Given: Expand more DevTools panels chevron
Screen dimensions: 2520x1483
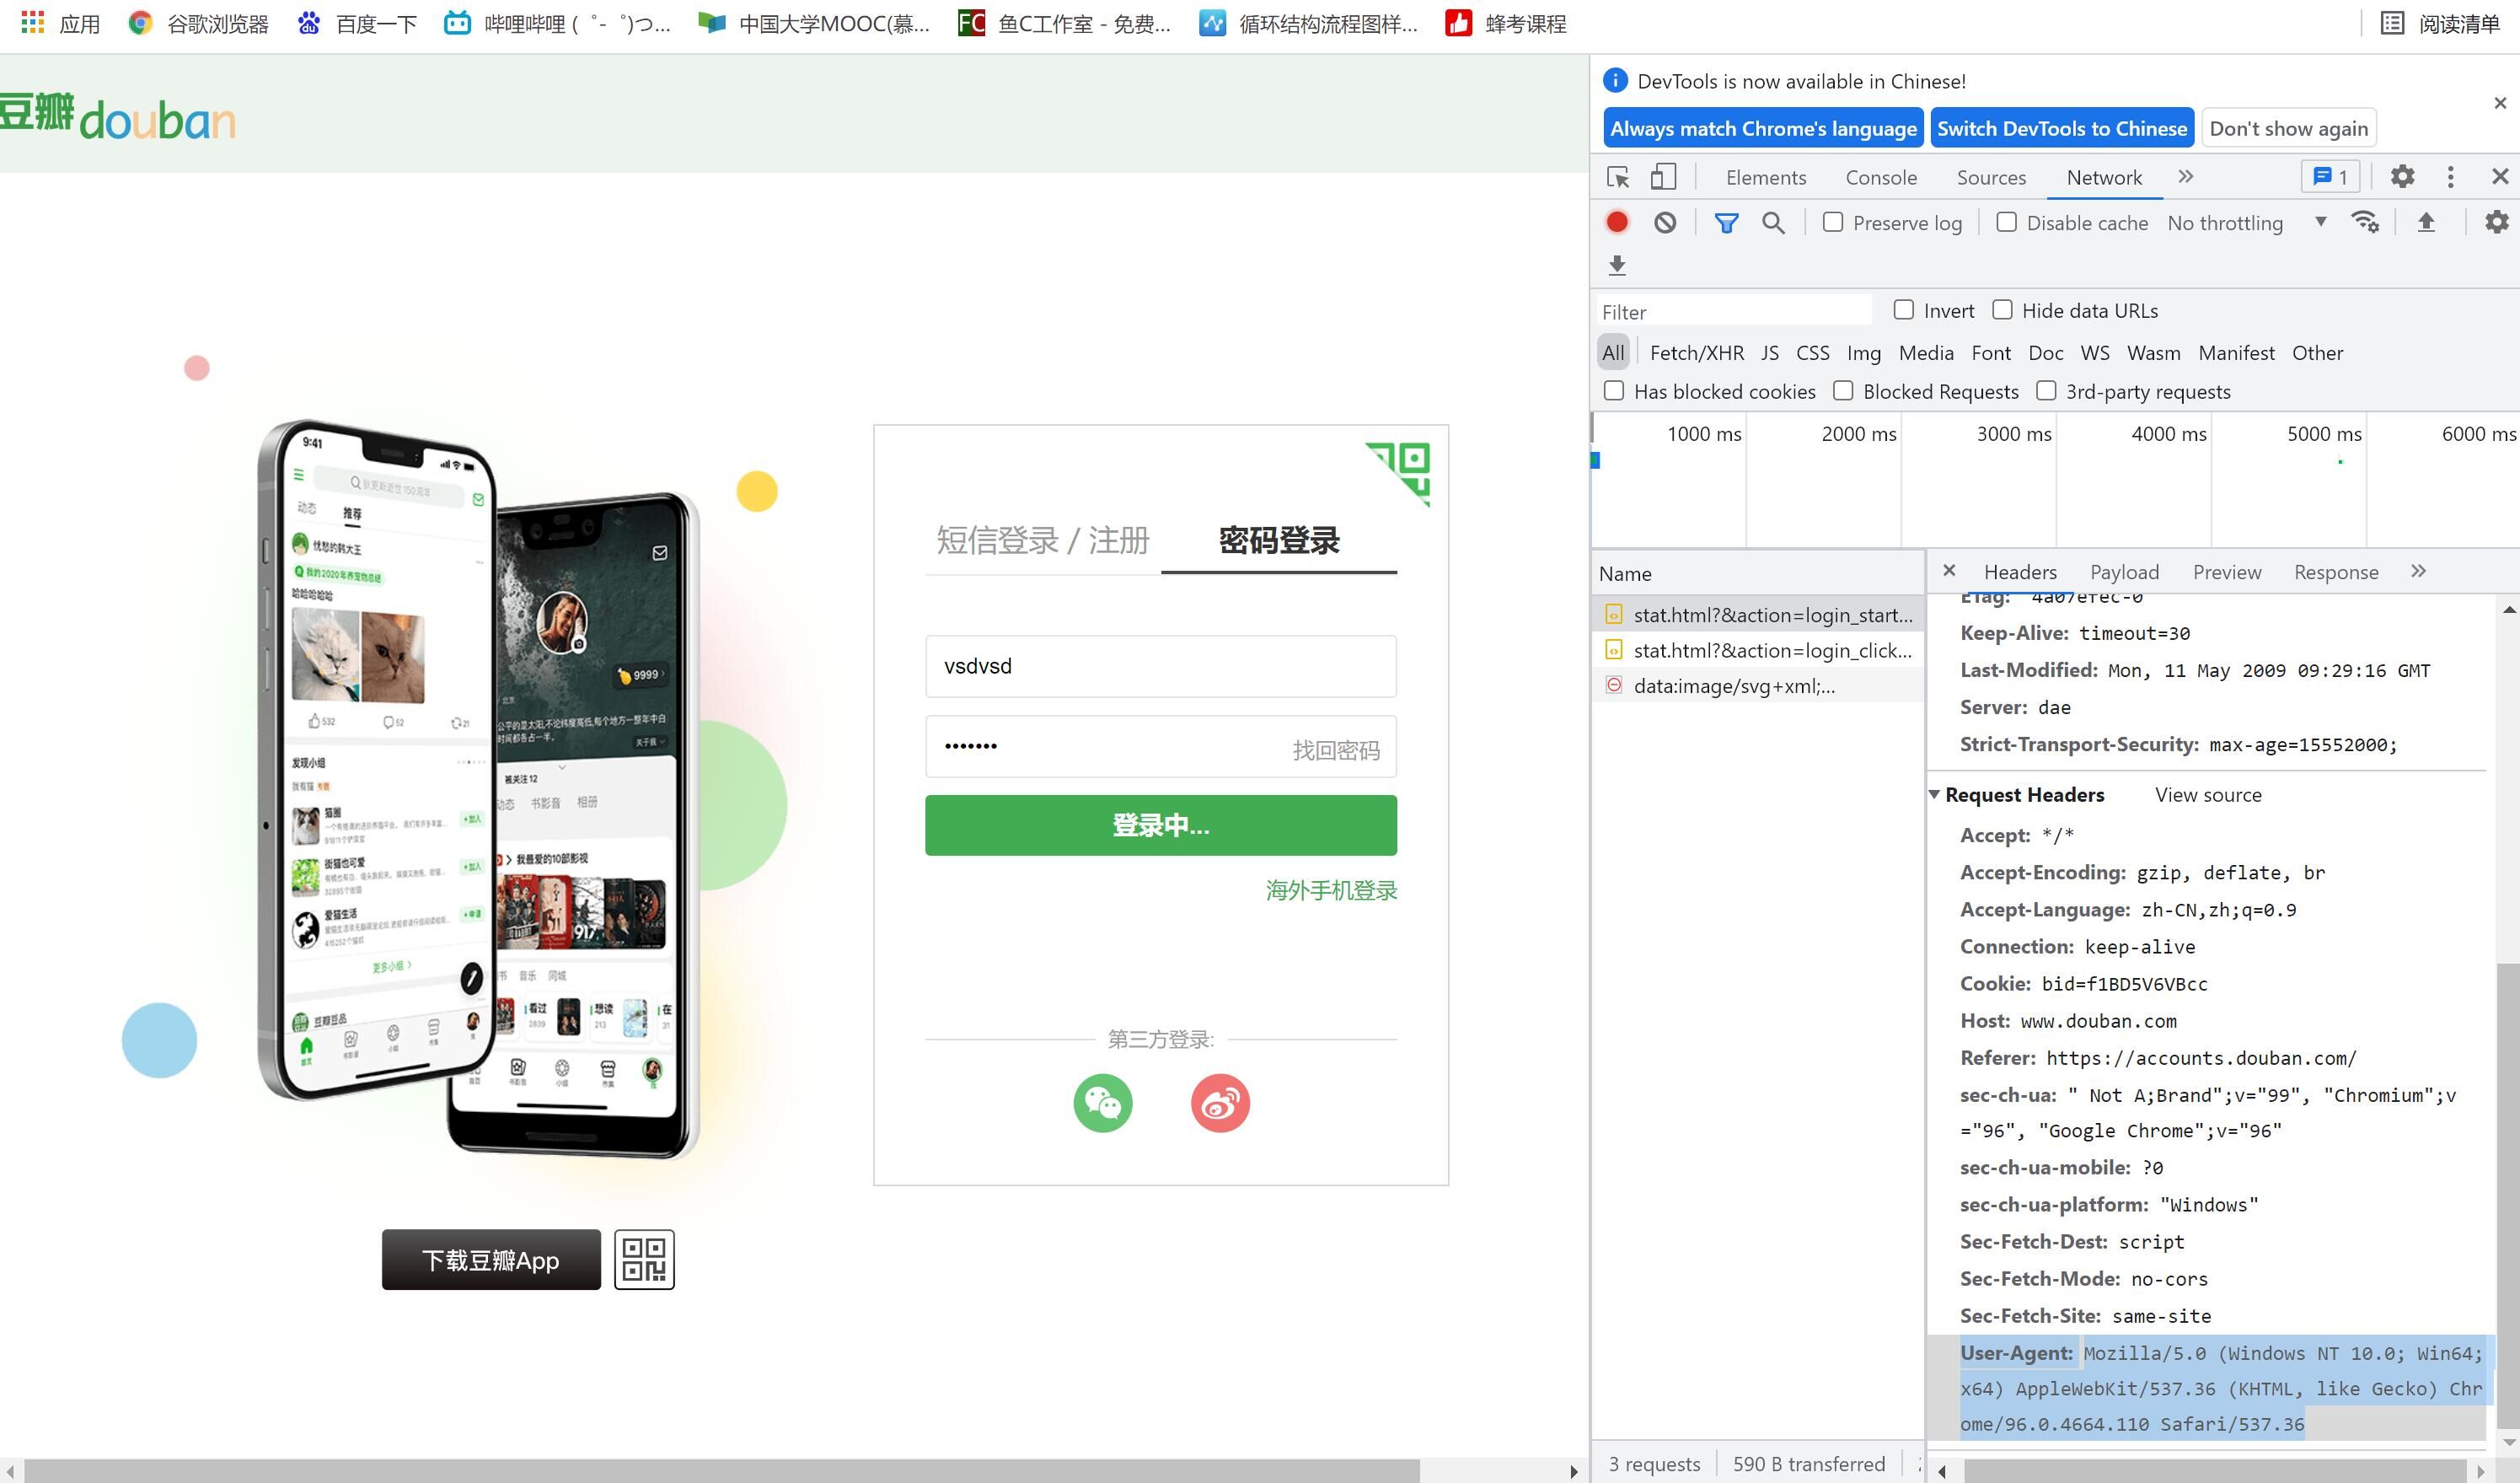Looking at the screenshot, I should [2186, 177].
